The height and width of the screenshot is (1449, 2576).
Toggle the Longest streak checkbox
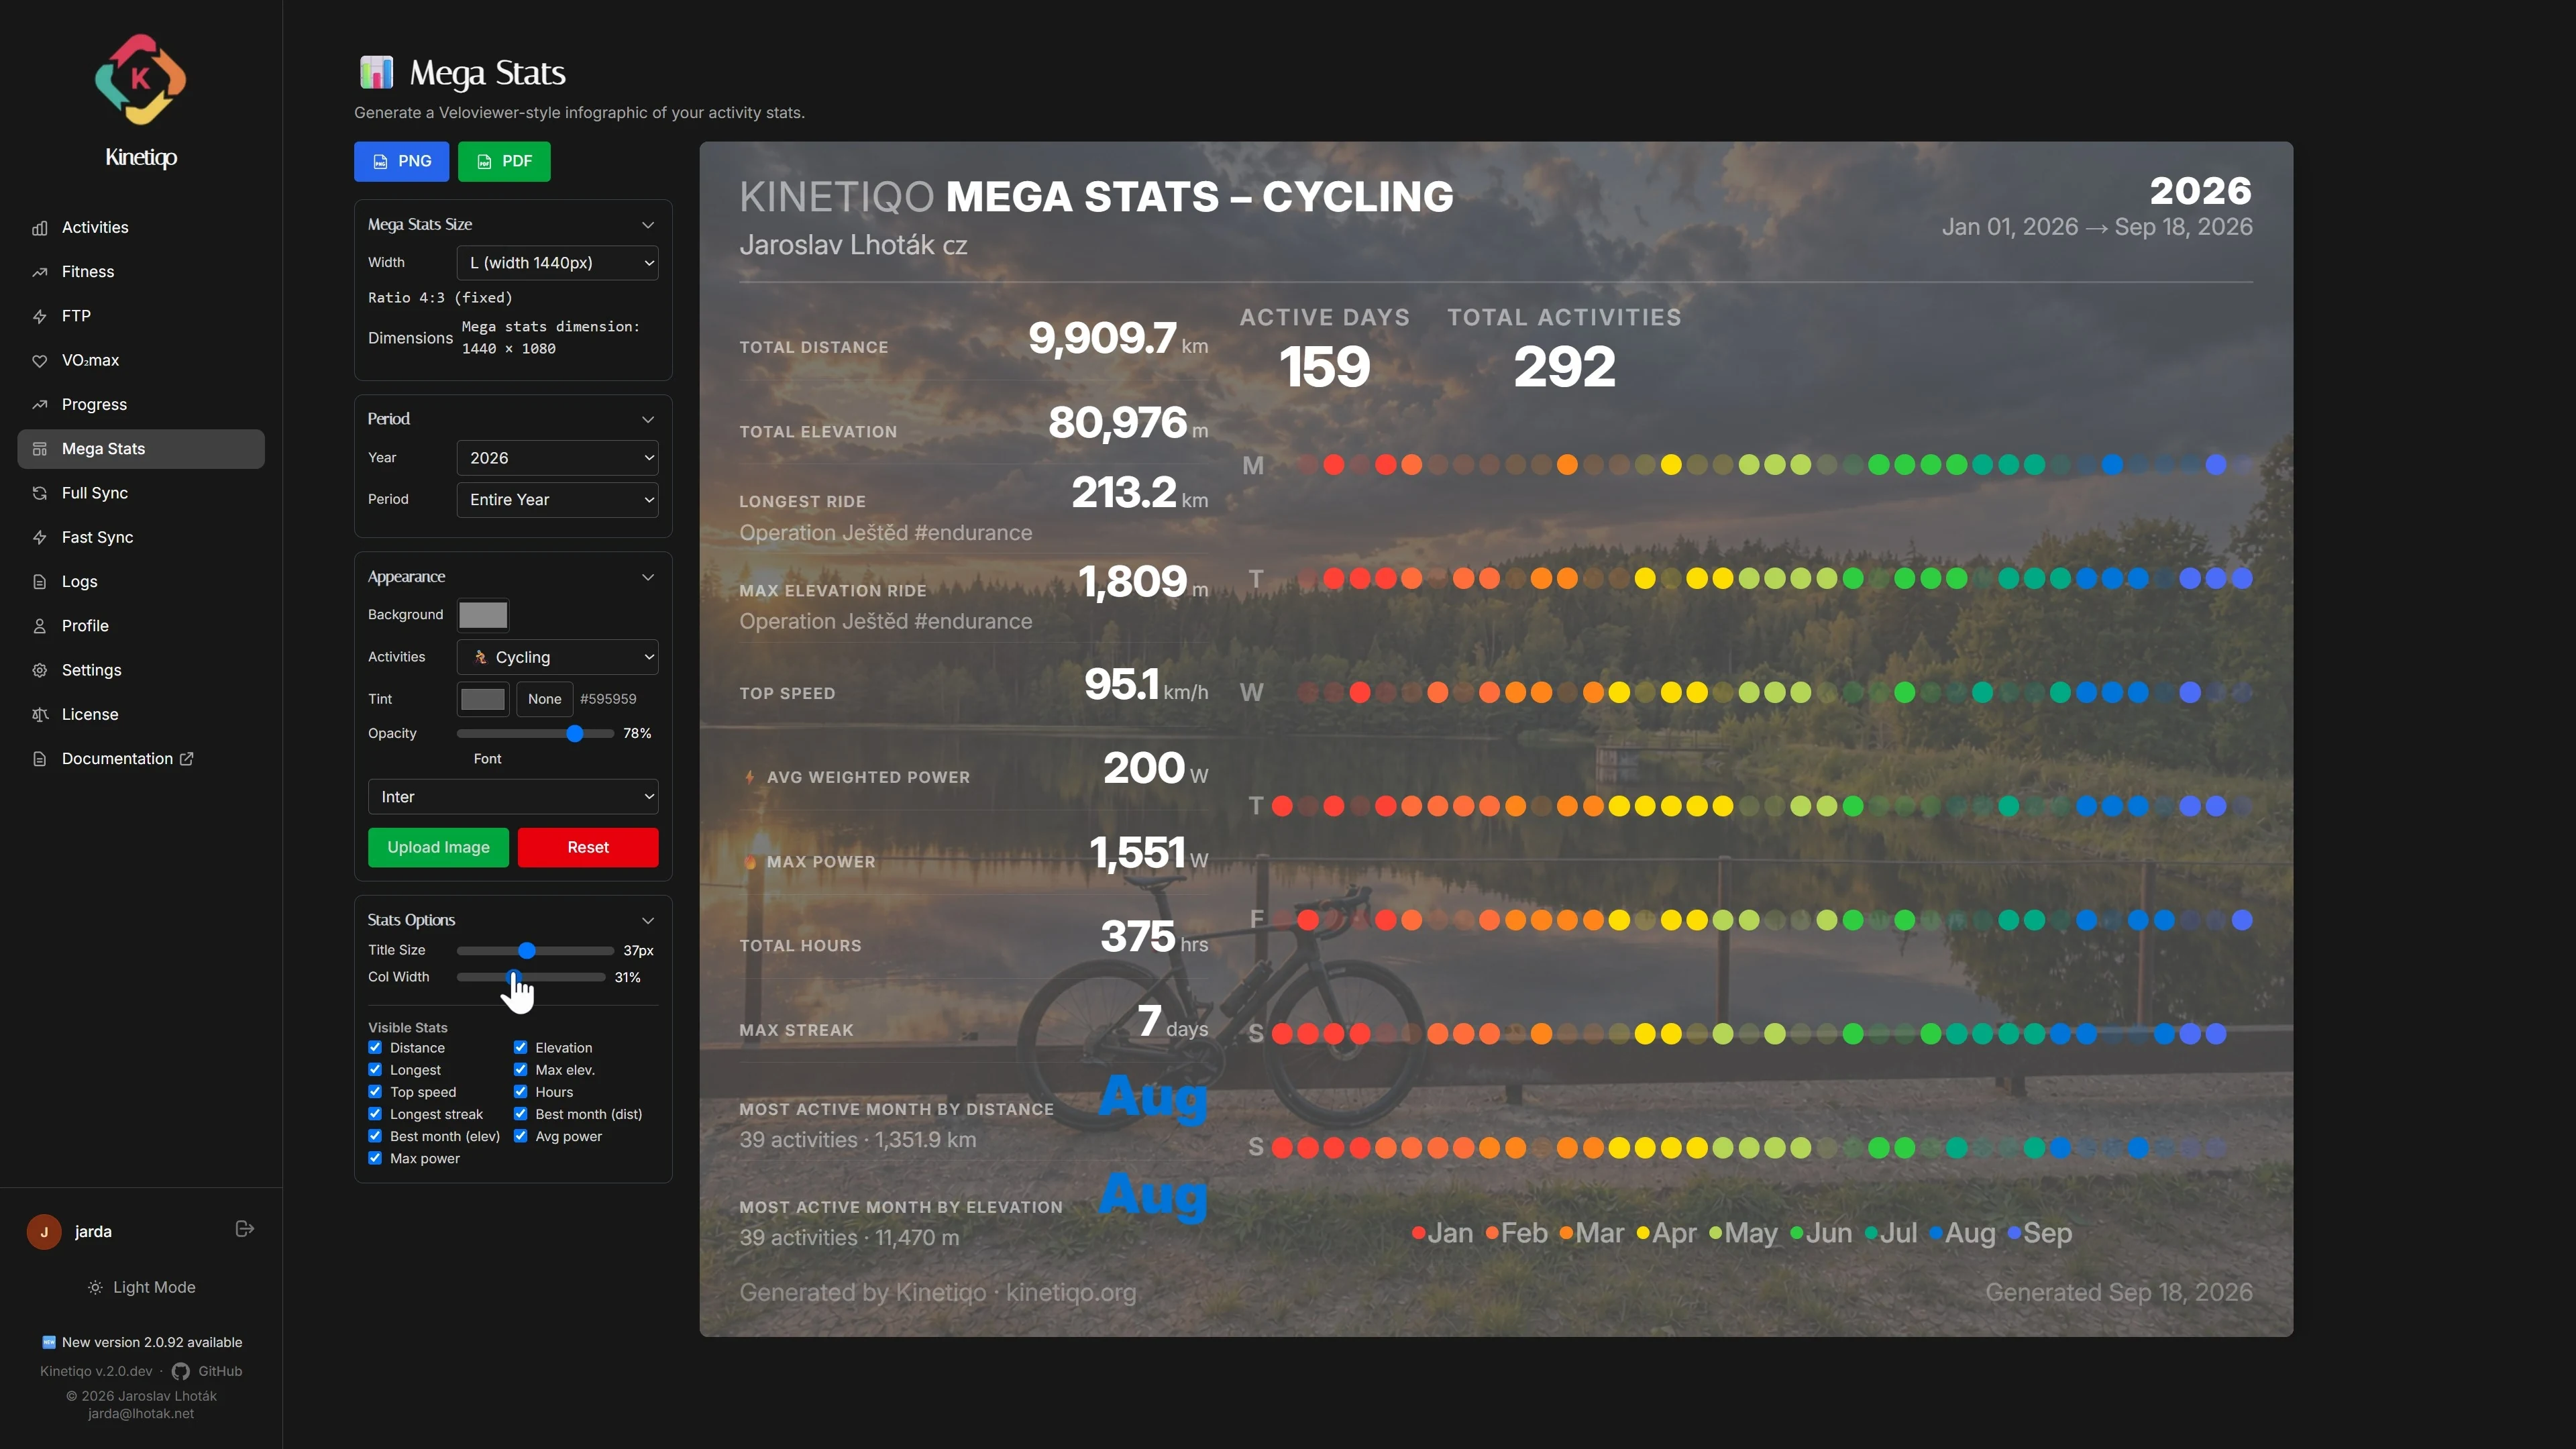[375, 1113]
